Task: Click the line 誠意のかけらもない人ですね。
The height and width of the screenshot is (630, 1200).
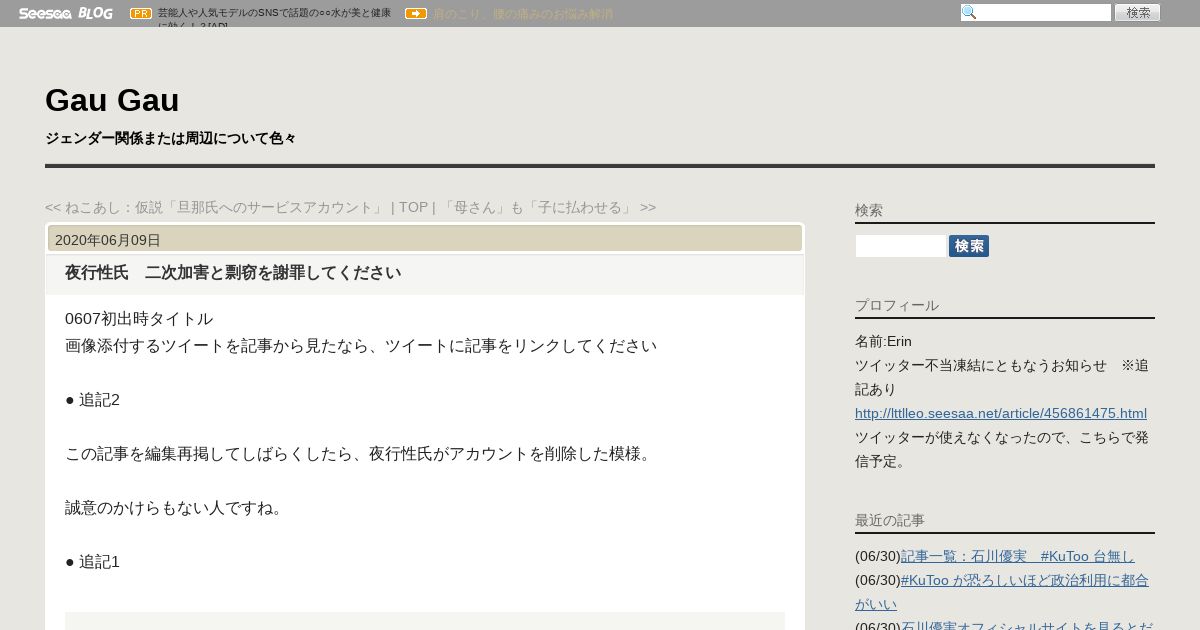Action: pos(175,508)
